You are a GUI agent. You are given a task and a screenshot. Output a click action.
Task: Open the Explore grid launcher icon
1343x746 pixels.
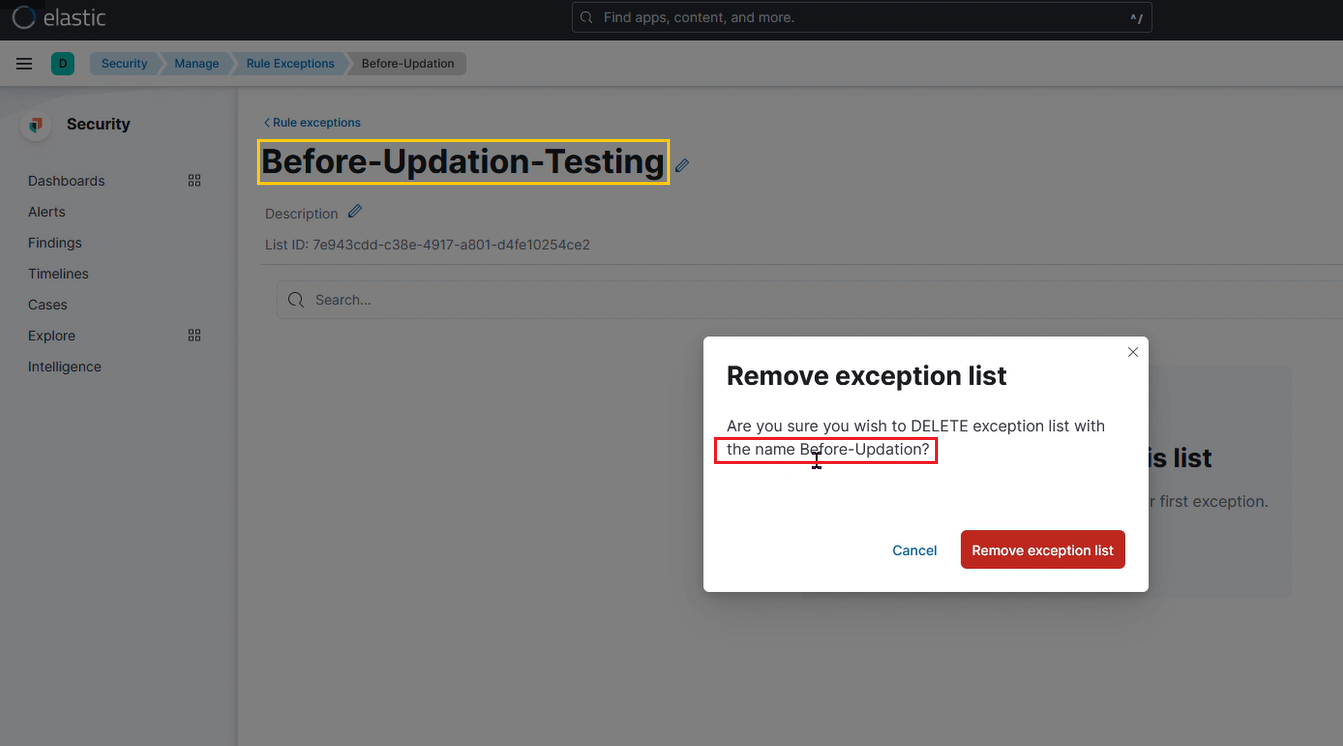point(194,335)
